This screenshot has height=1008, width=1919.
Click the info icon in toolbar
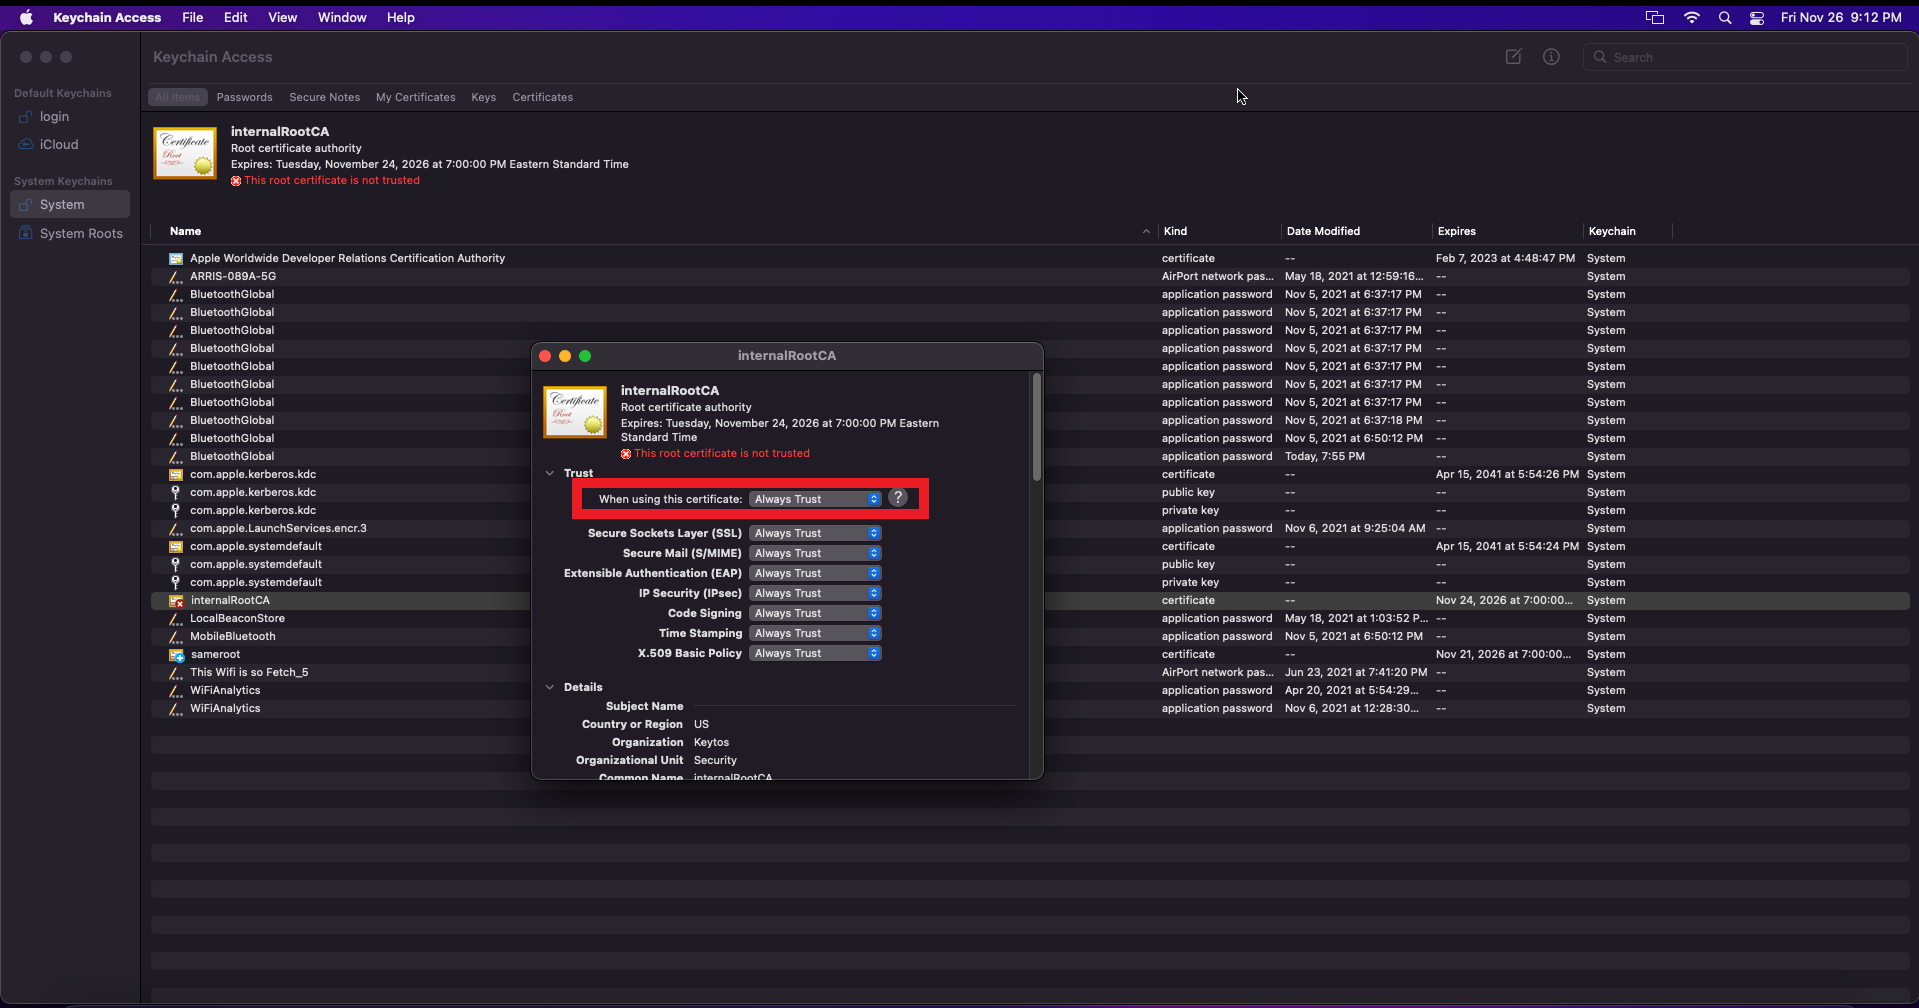pyautogui.click(x=1551, y=57)
